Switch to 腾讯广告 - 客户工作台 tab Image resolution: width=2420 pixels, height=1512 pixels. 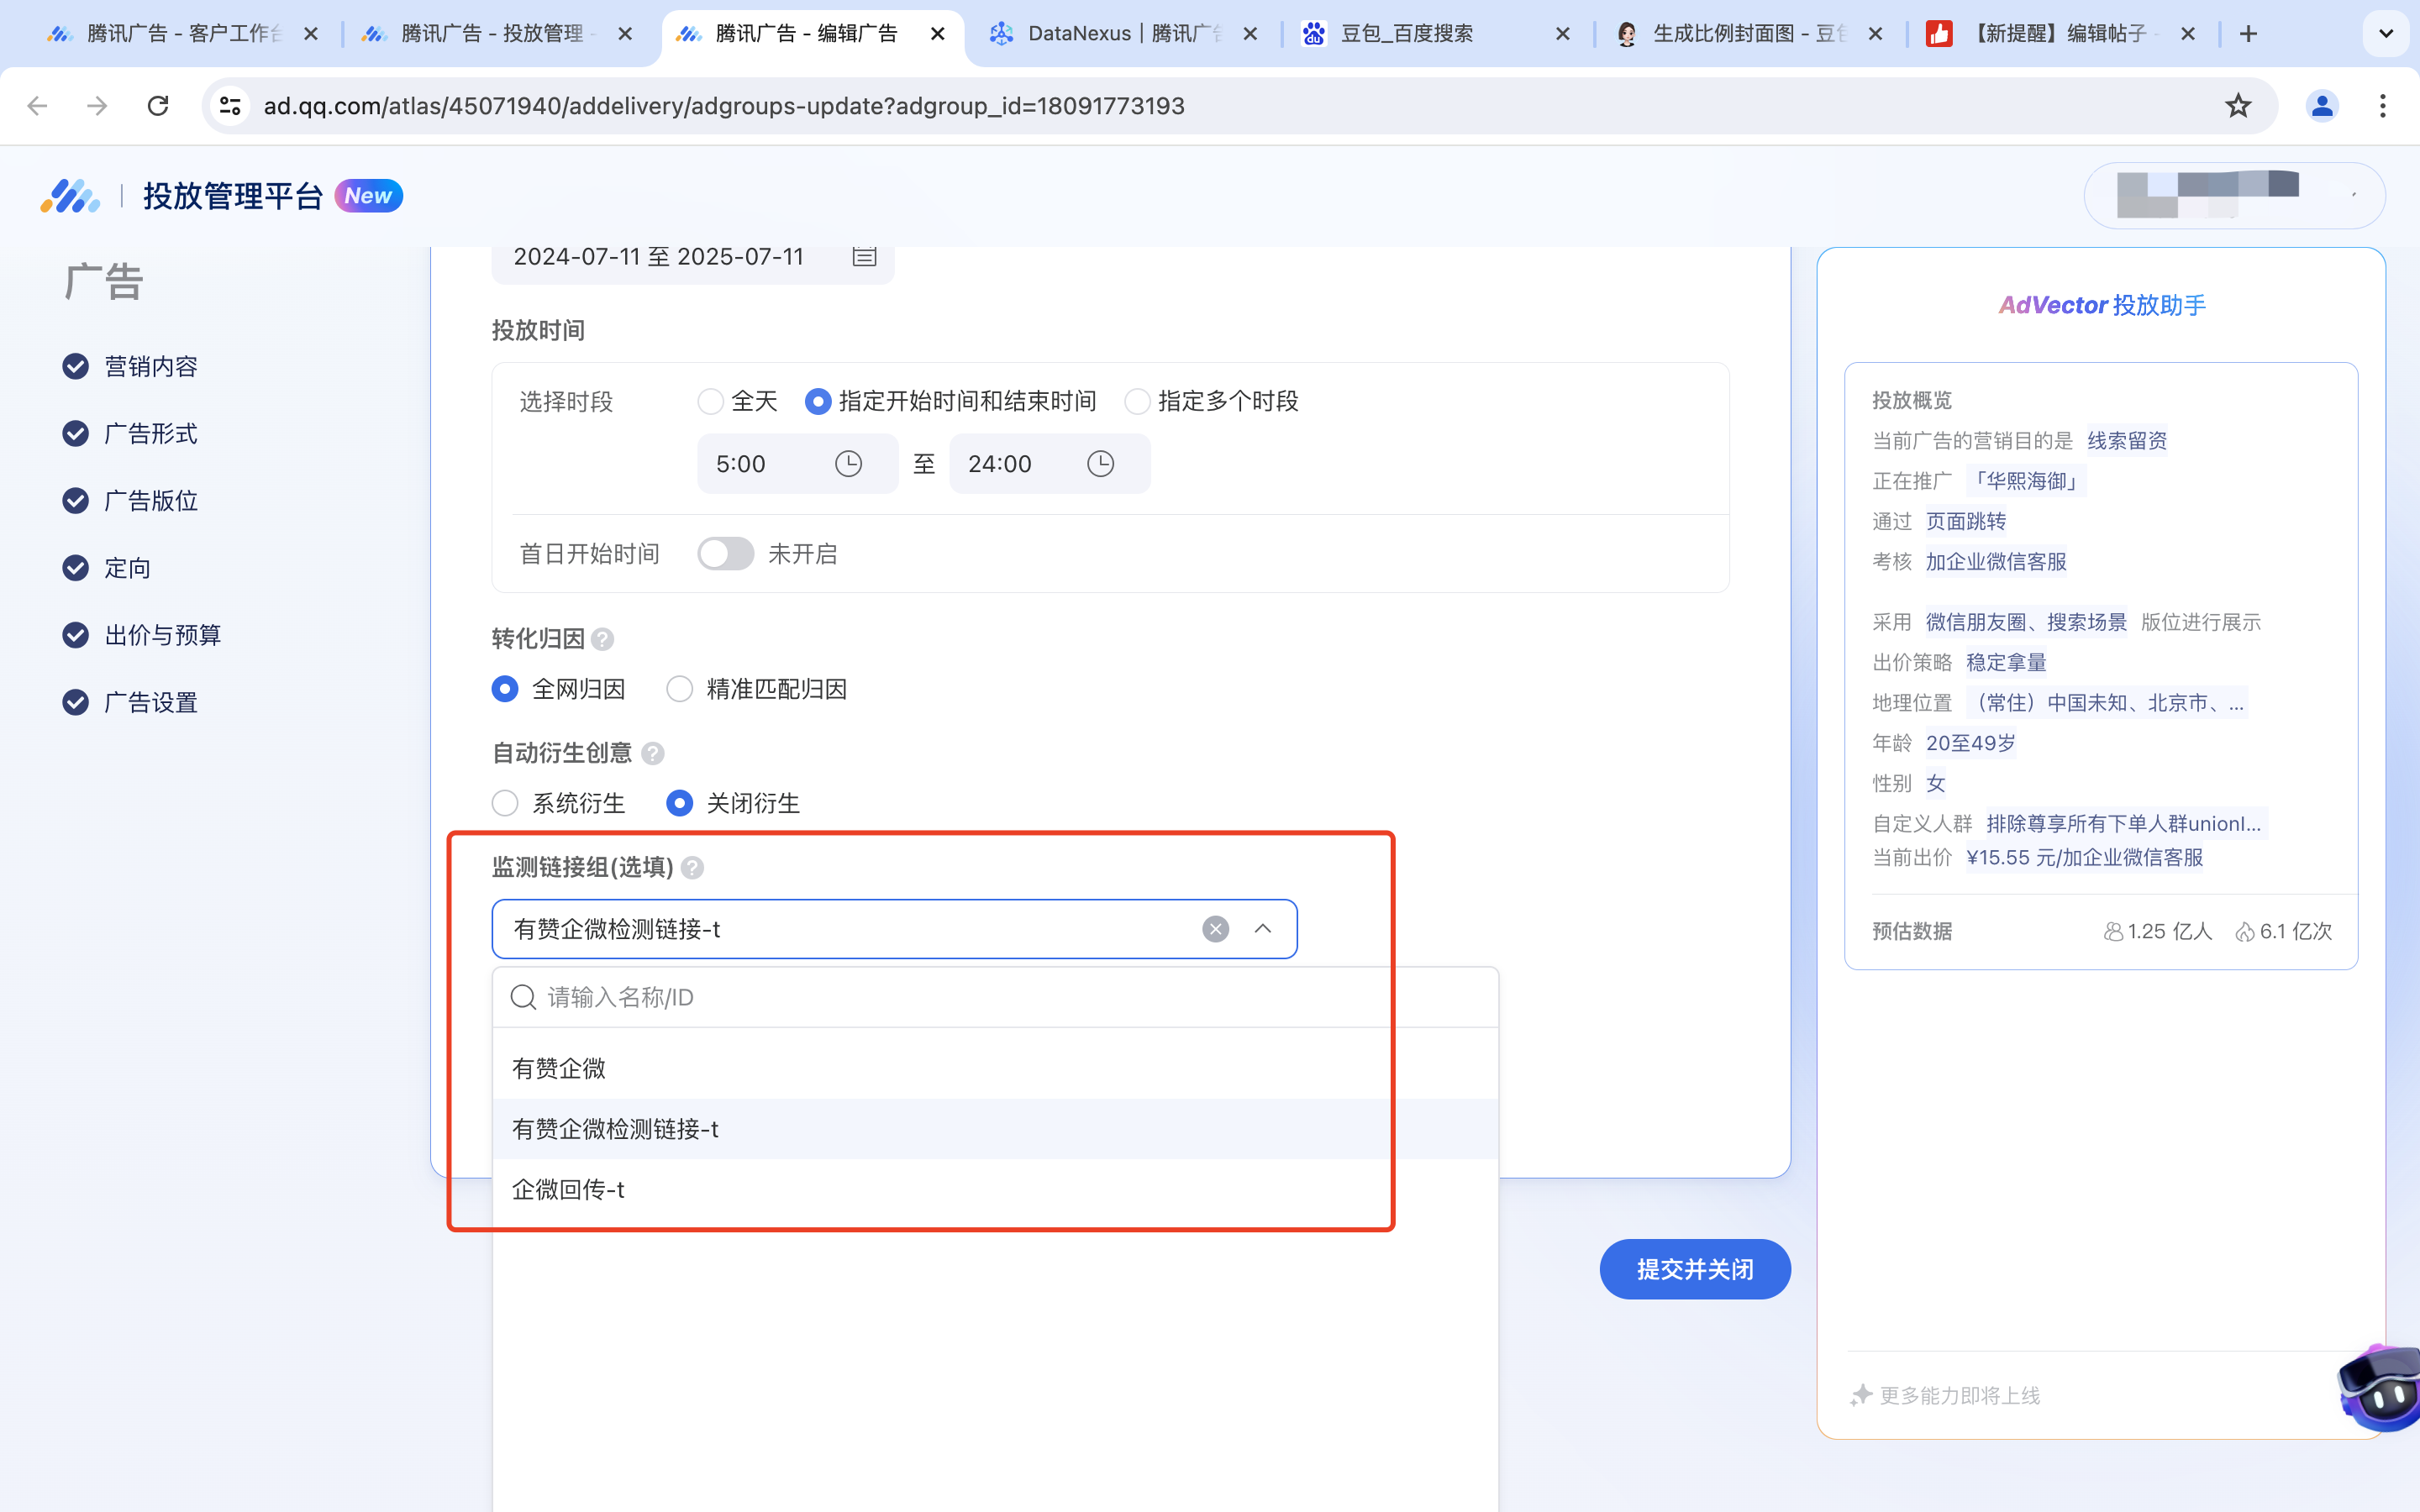(x=183, y=34)
